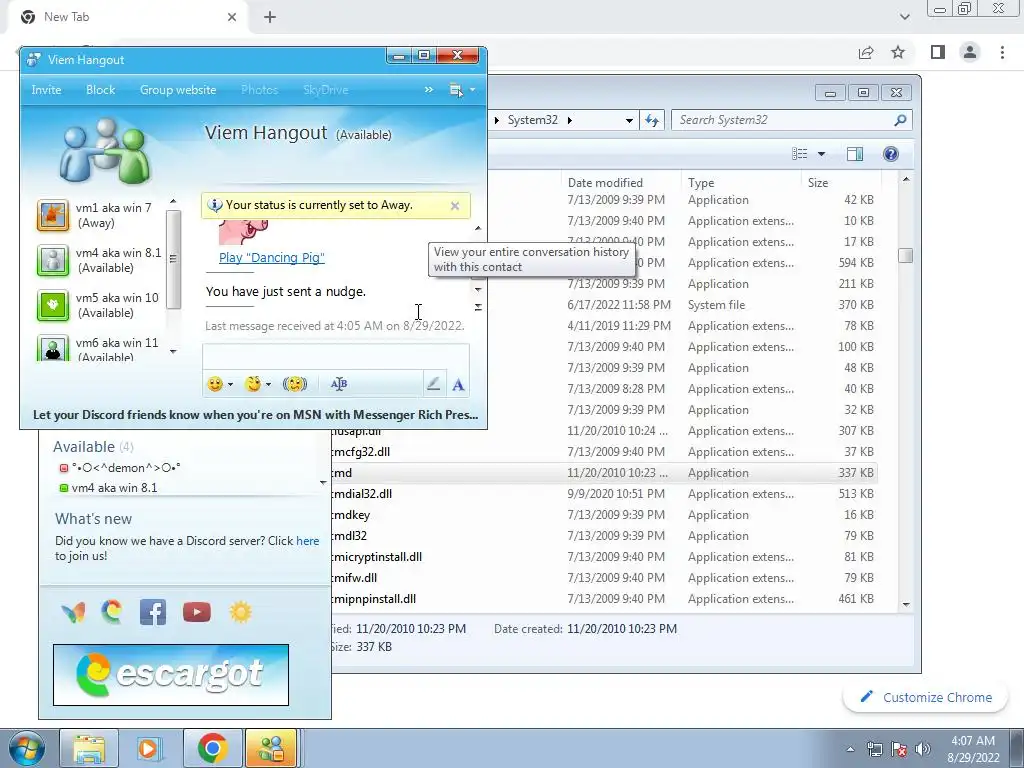This screenshot has height=768, width=1024.
Task: Click vm1 aka win 7 avatar
Action: coord(53,215)
